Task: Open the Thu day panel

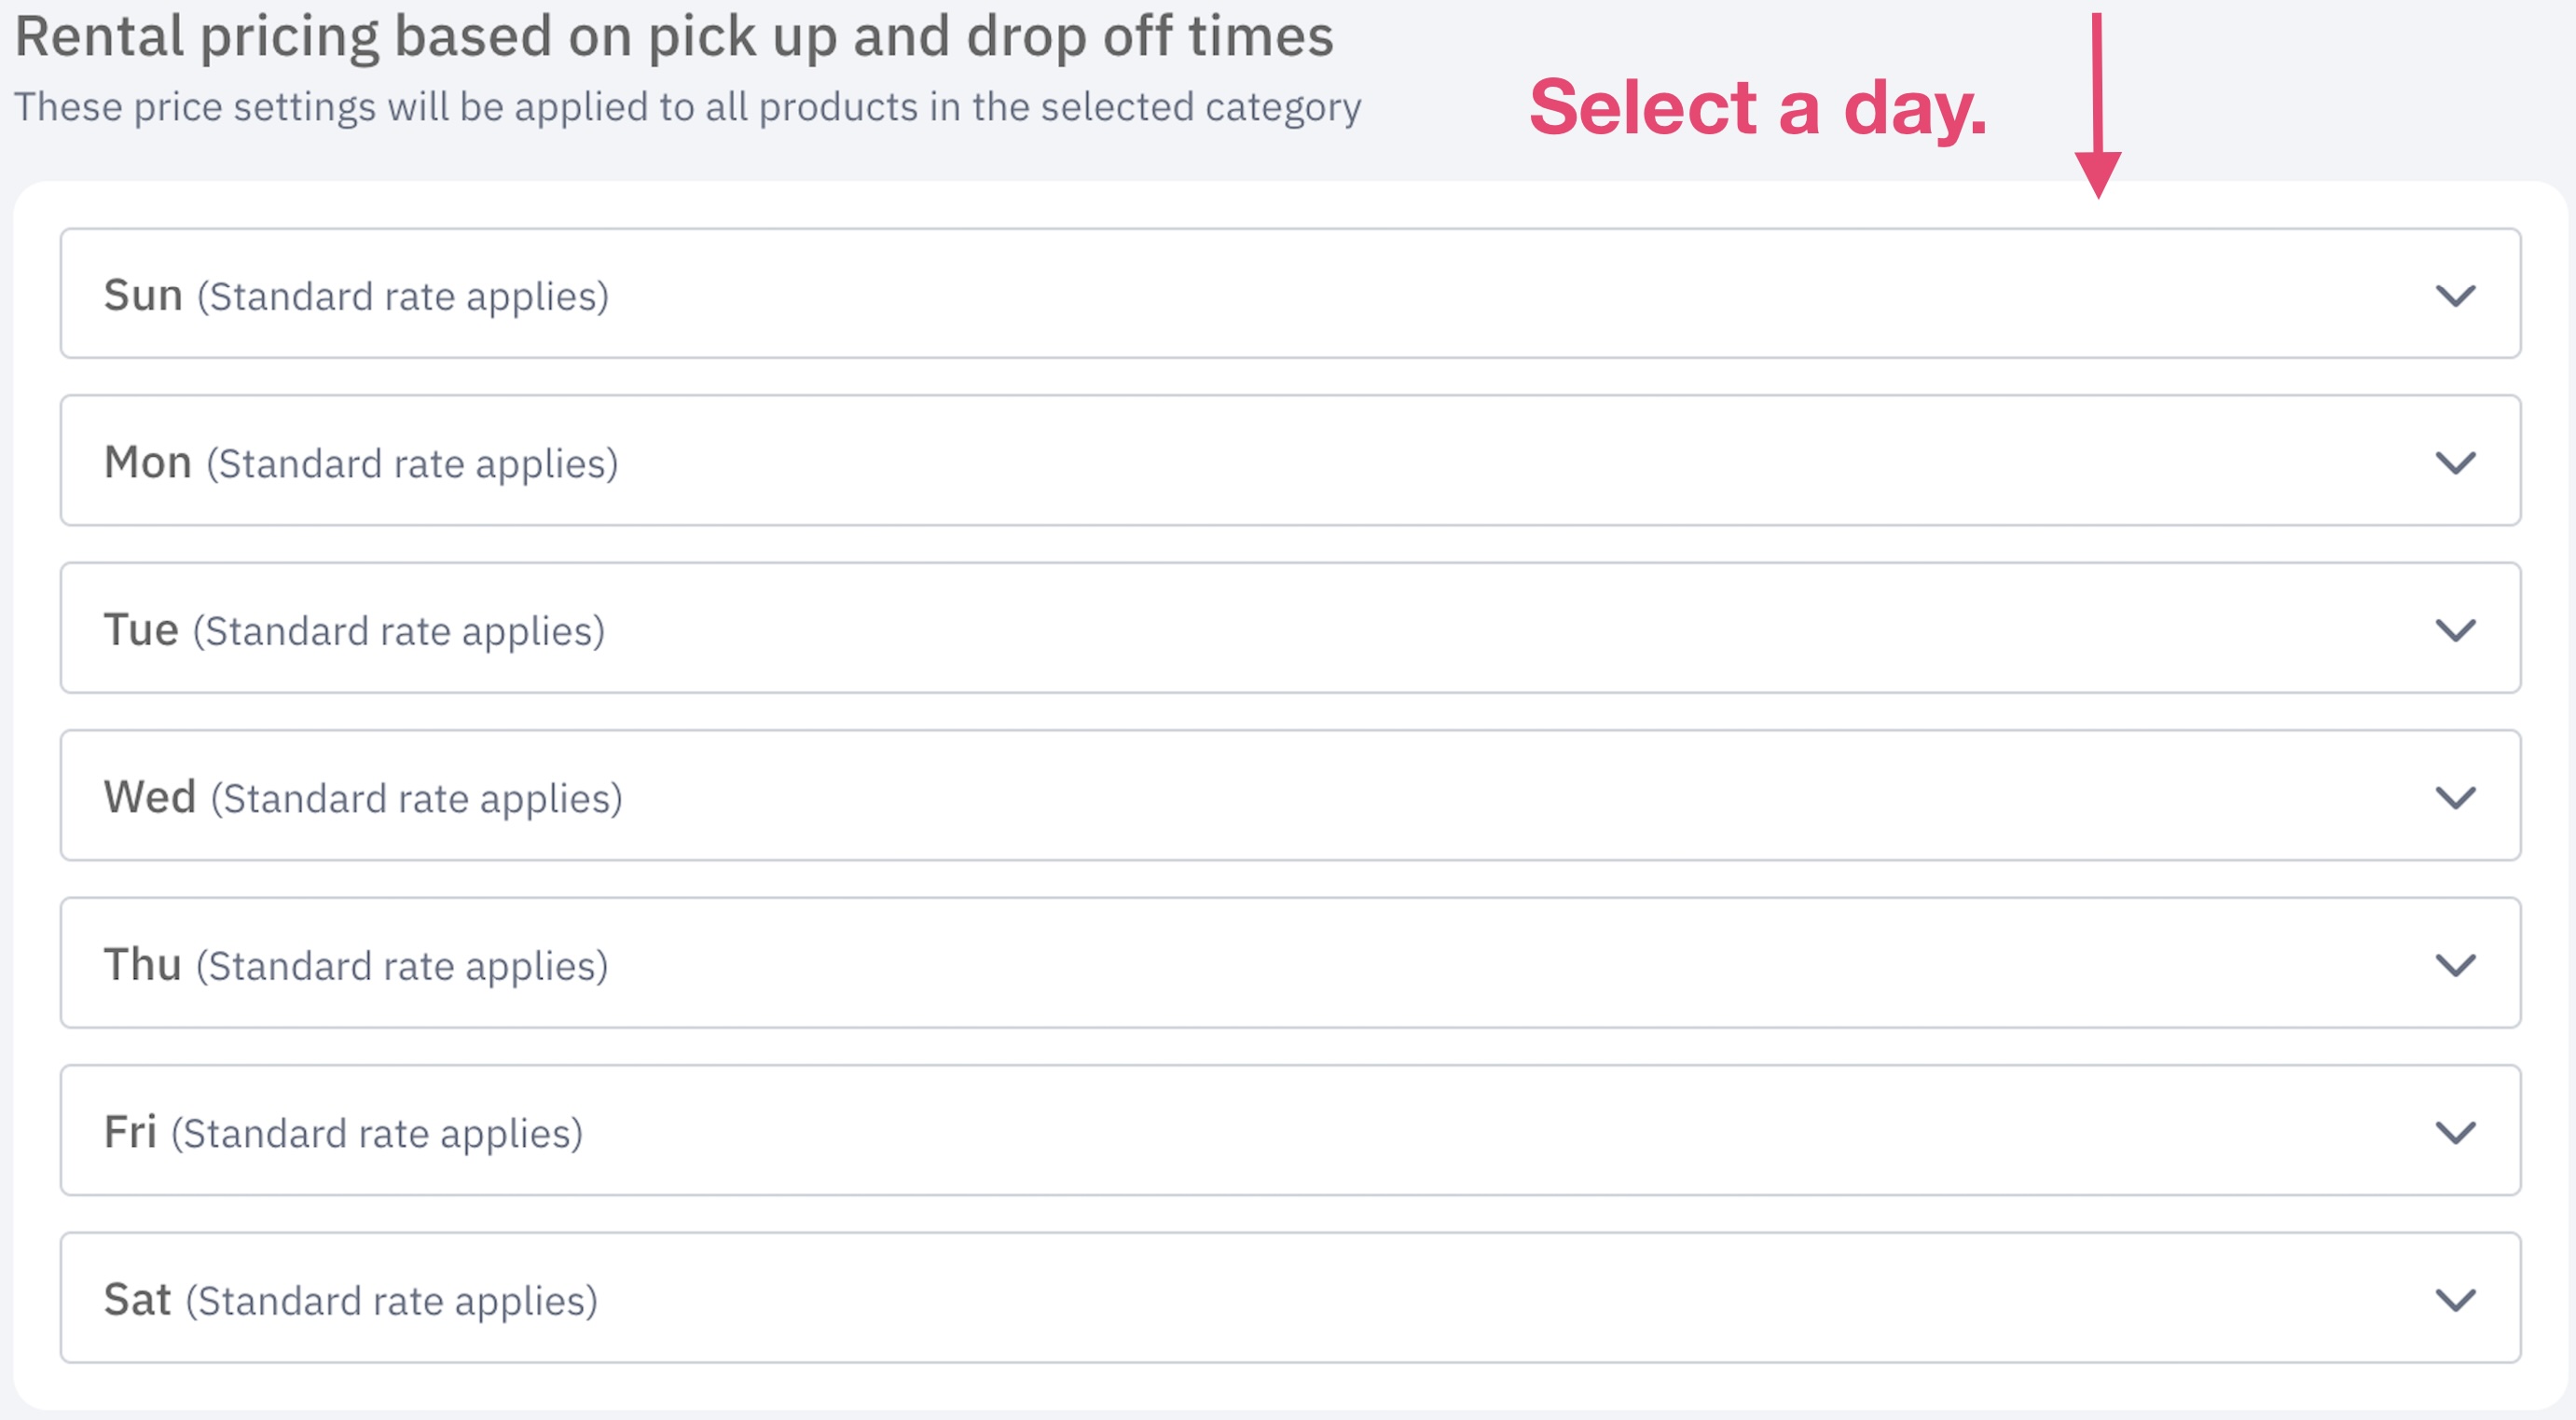Action: [x=1290, y=963]
